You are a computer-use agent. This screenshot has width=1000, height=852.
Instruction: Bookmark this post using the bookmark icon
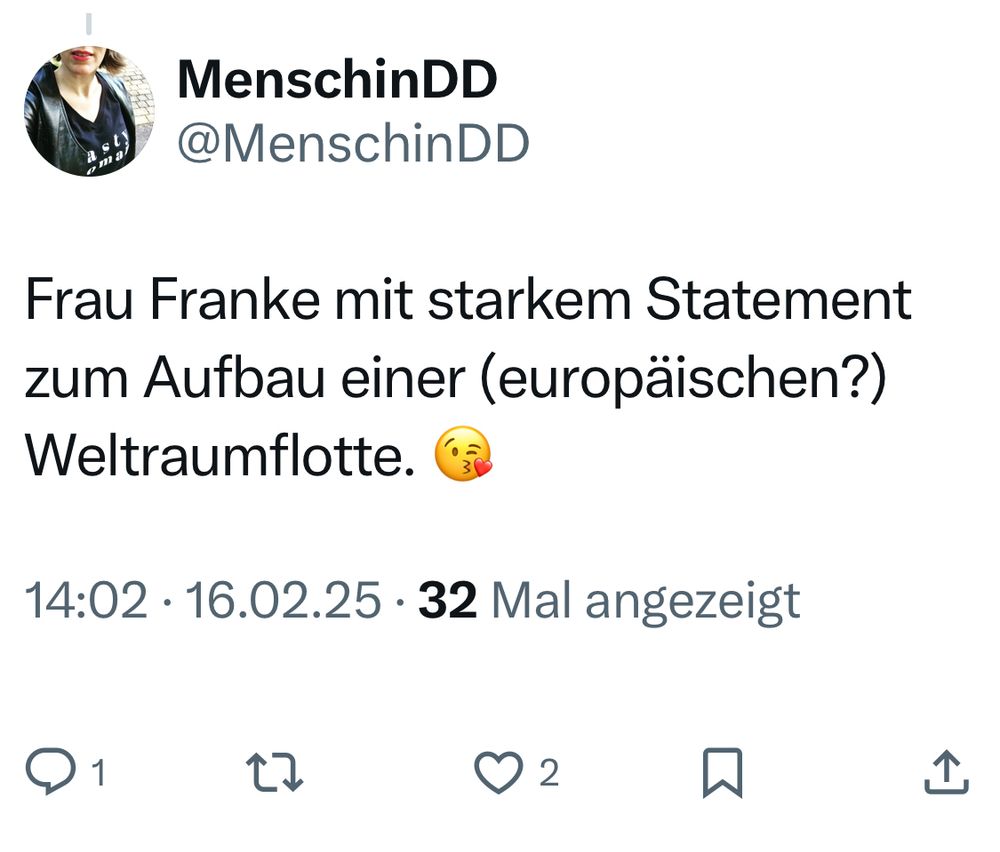pos(724,771)
